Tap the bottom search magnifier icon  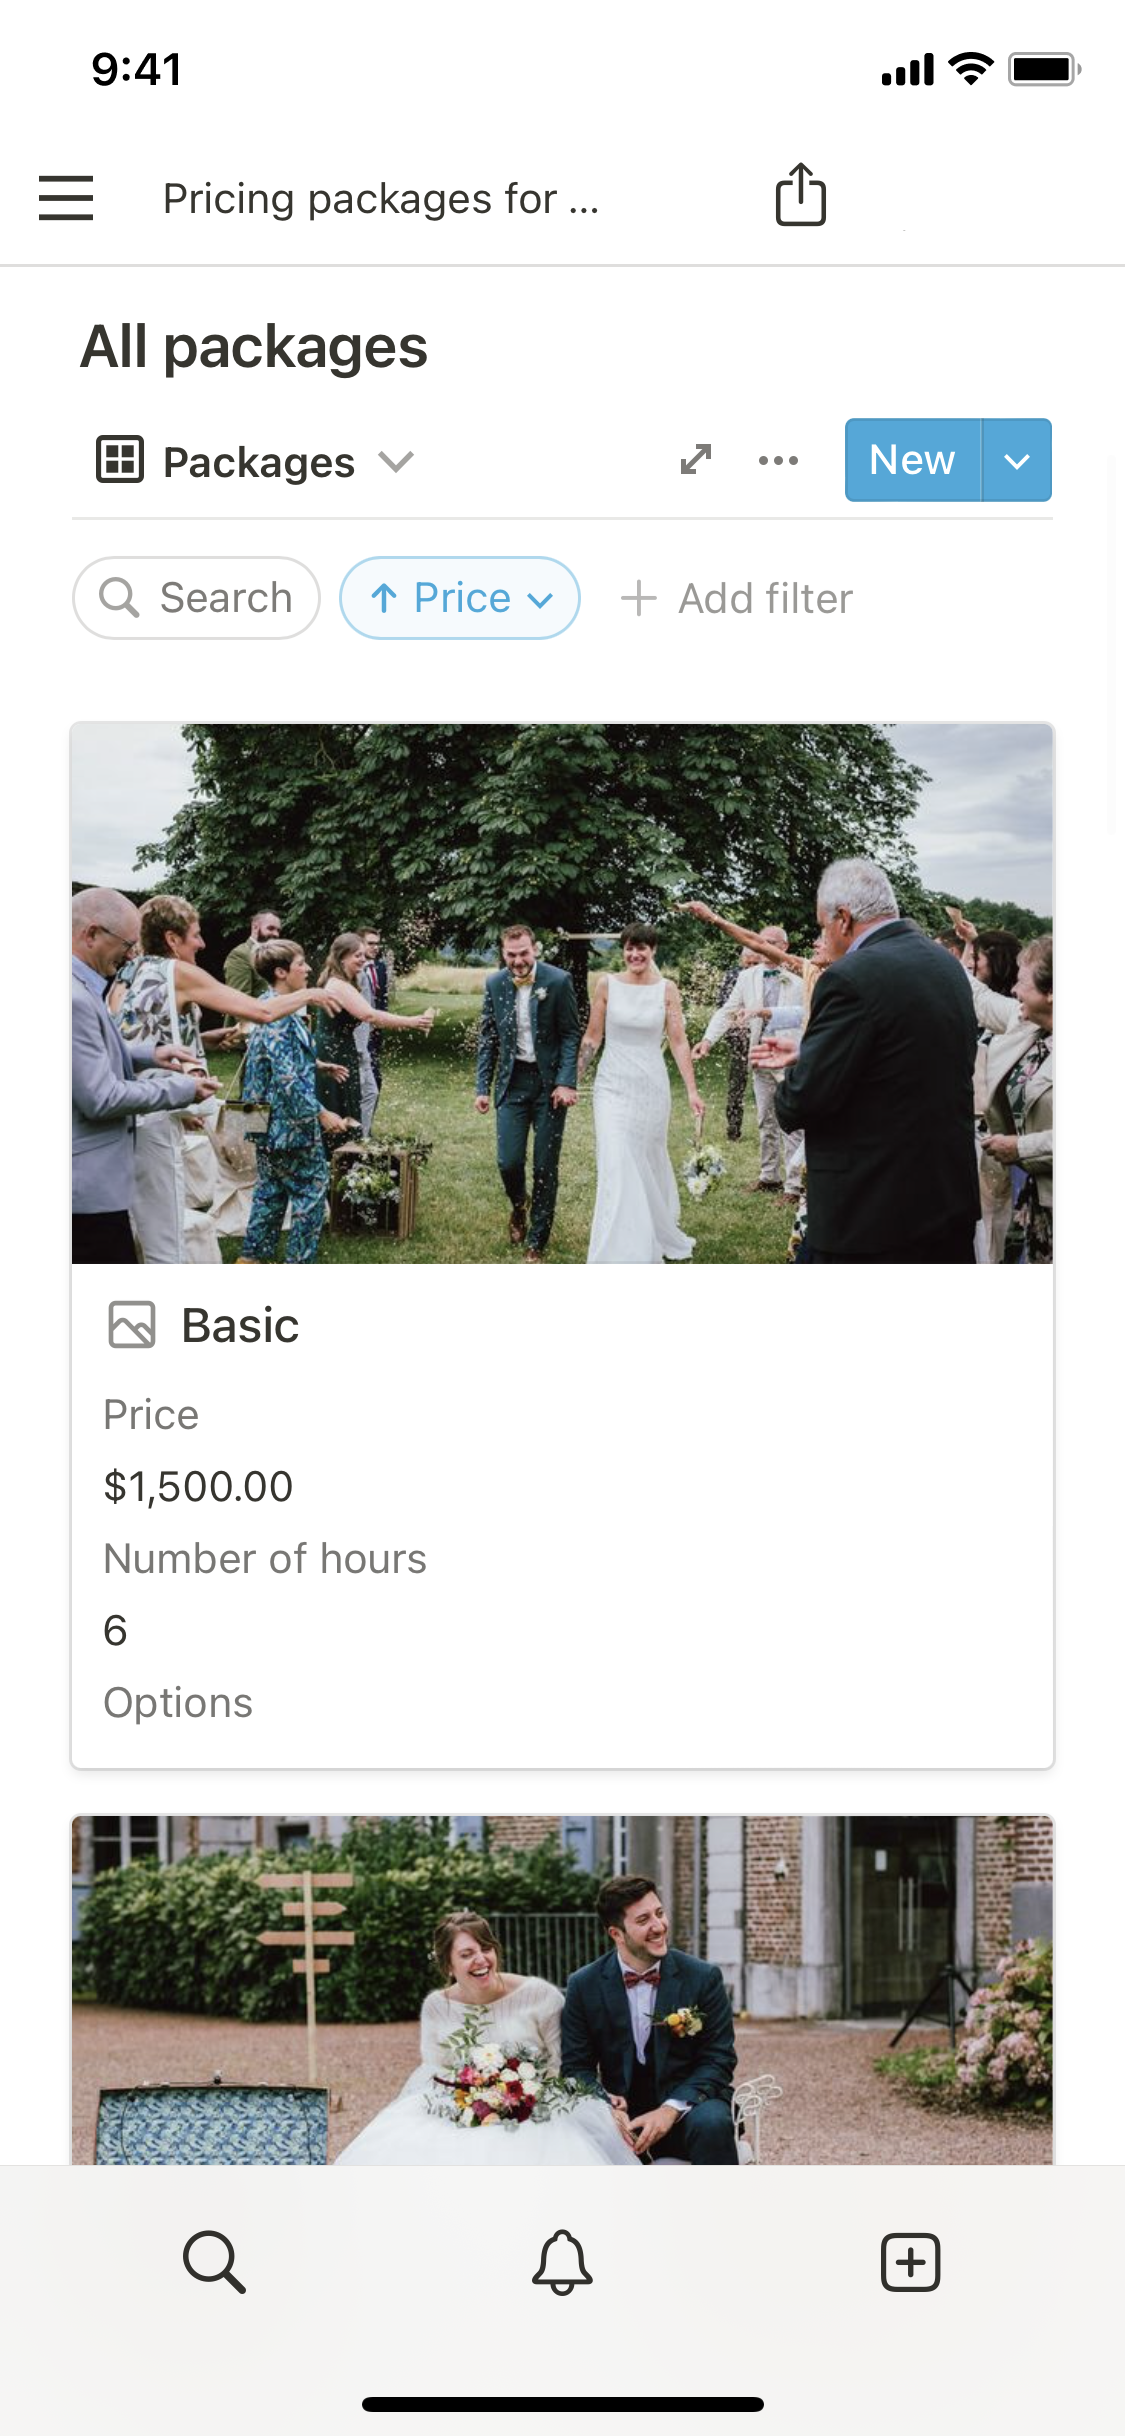(214, 2261)
